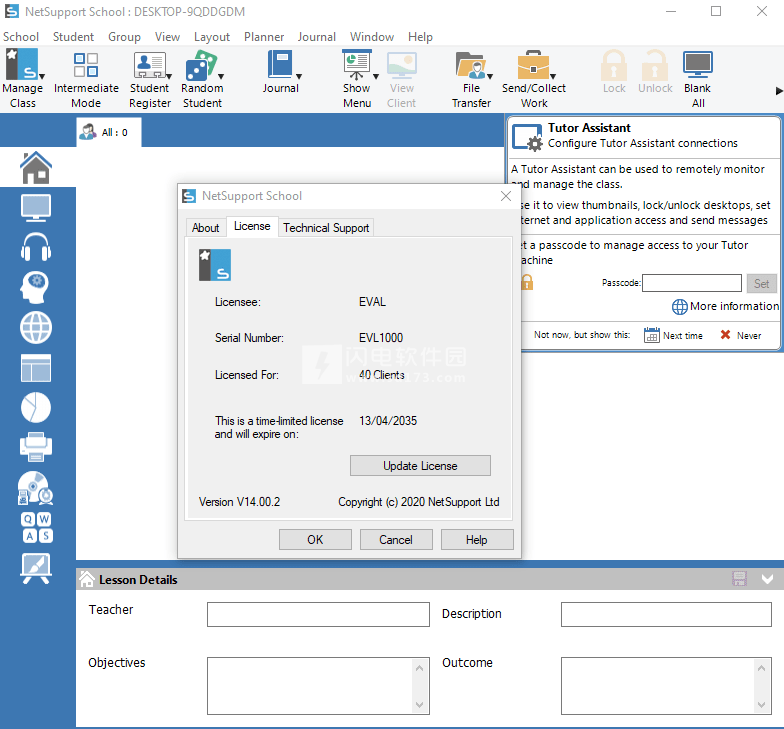Open the Planner menu
The image size is (784, 729).
(264, 37)
